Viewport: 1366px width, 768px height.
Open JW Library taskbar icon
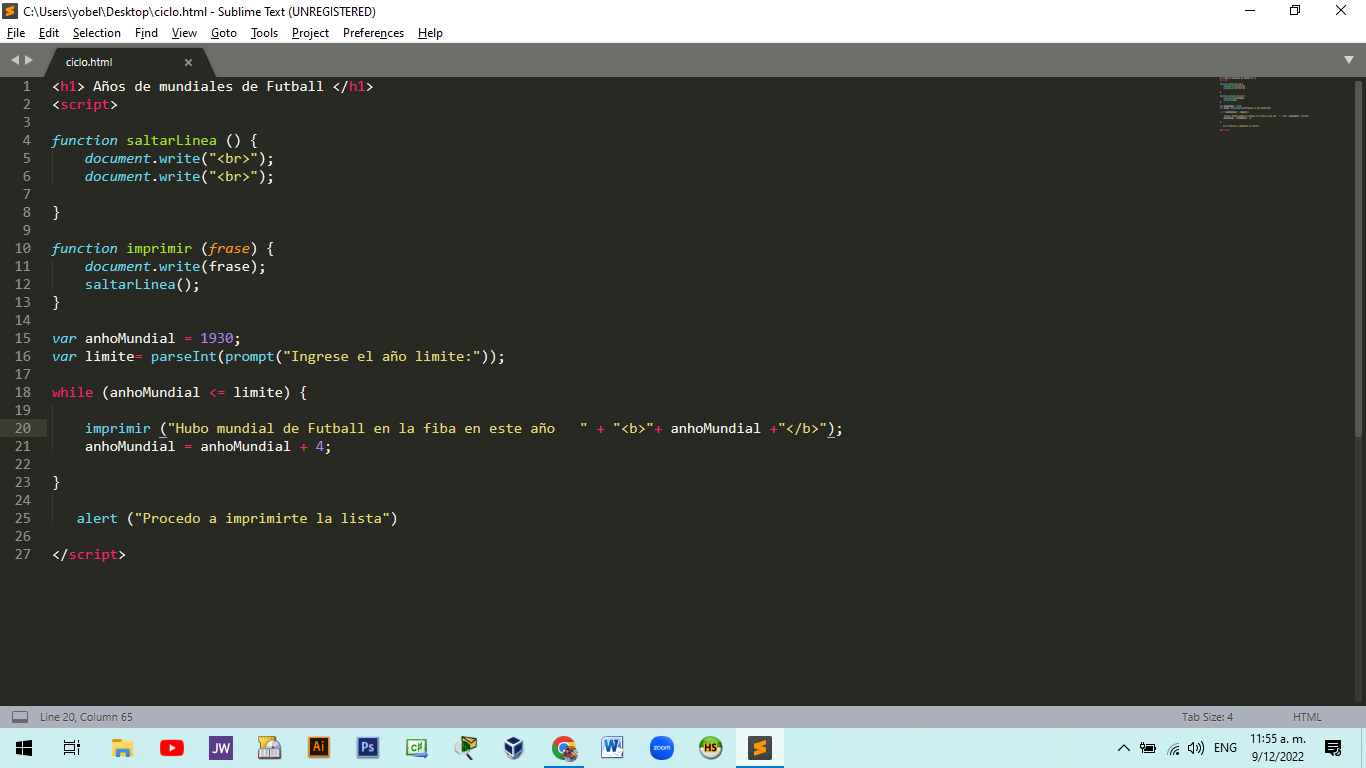(x=220, y=748)
